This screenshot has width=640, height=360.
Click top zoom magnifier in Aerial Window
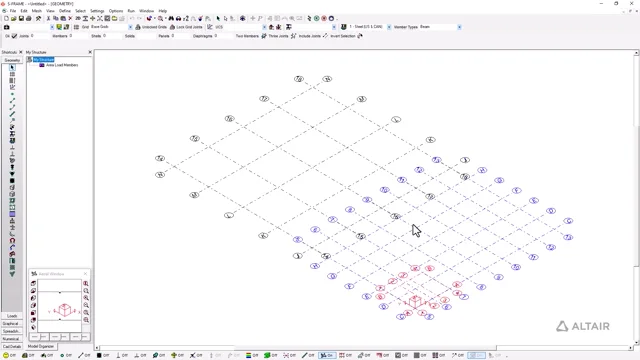(86, 283)
